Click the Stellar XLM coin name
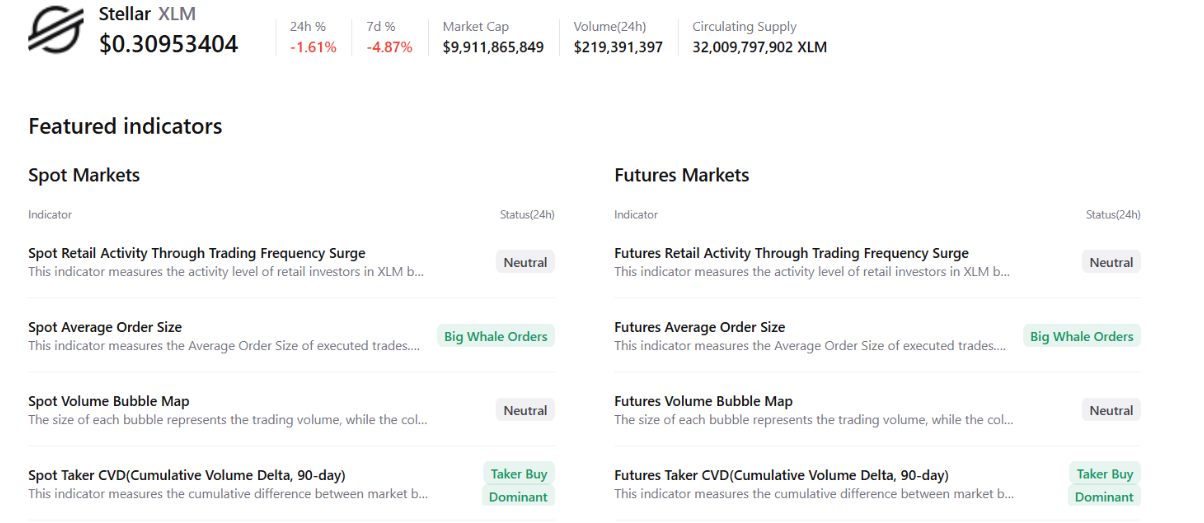The image size is (1204, 523). tap(147, 14)
